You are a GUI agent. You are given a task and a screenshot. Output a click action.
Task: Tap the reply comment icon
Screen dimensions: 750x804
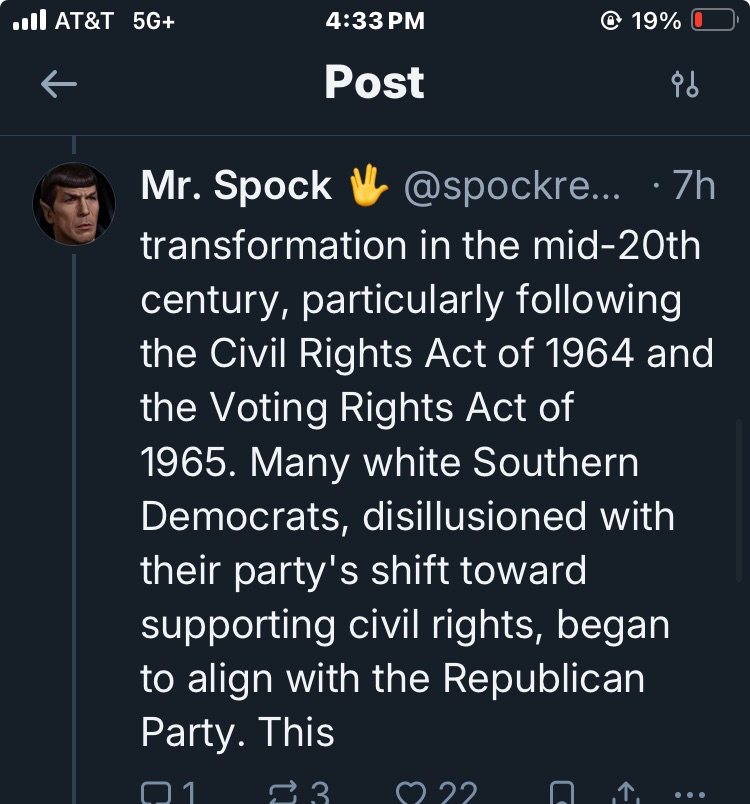pos(156,795)
